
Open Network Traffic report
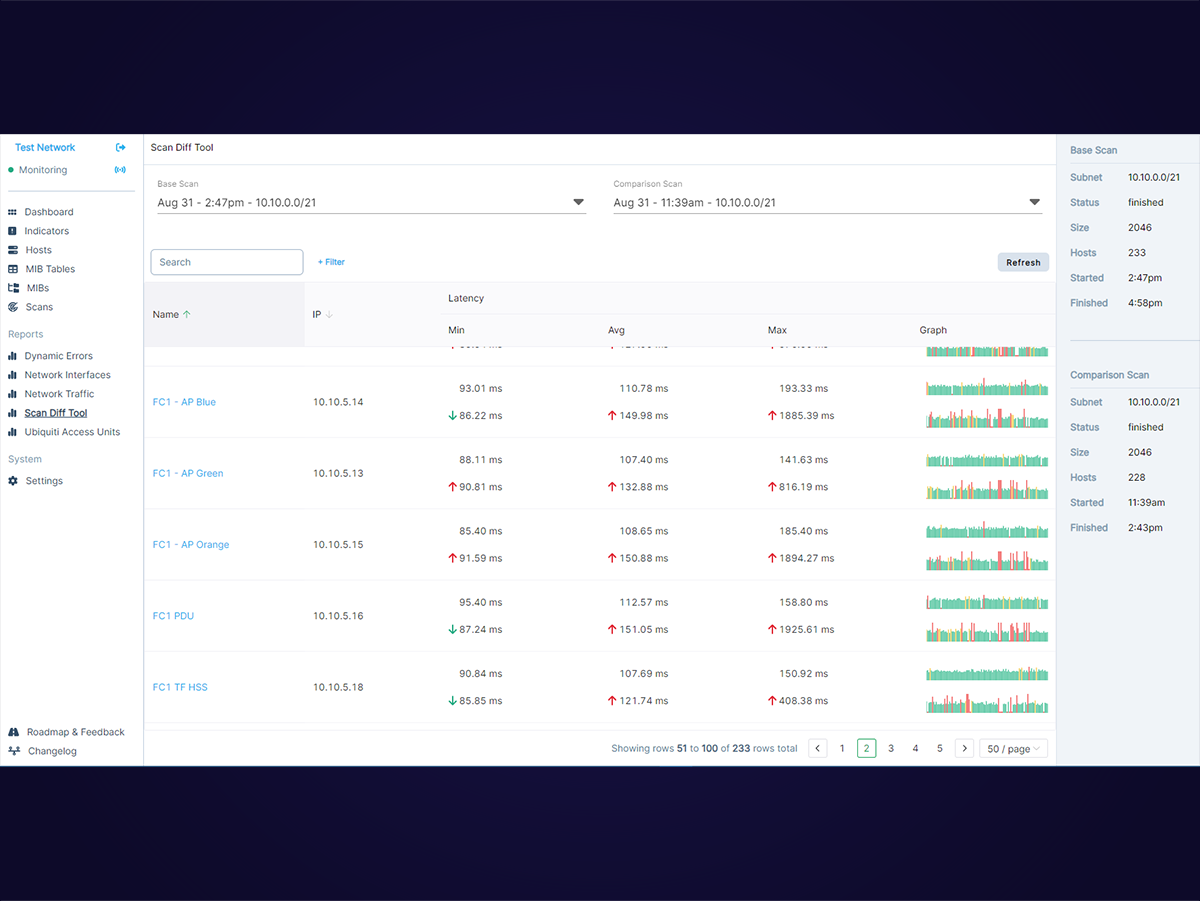tap(60, 394)
